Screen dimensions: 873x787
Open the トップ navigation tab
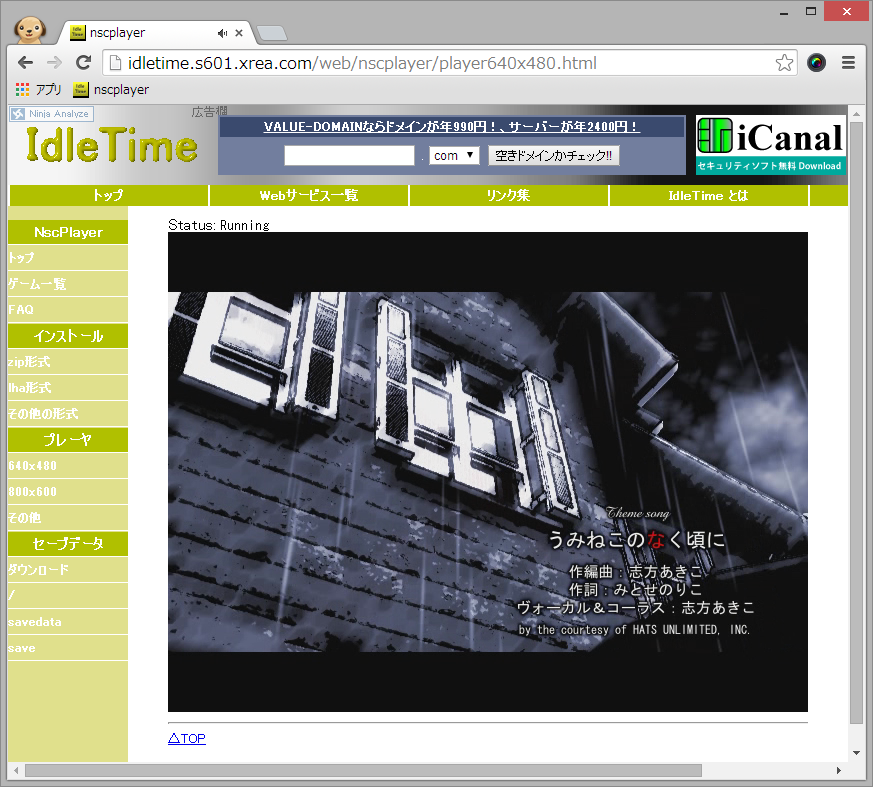coord(109,195)
